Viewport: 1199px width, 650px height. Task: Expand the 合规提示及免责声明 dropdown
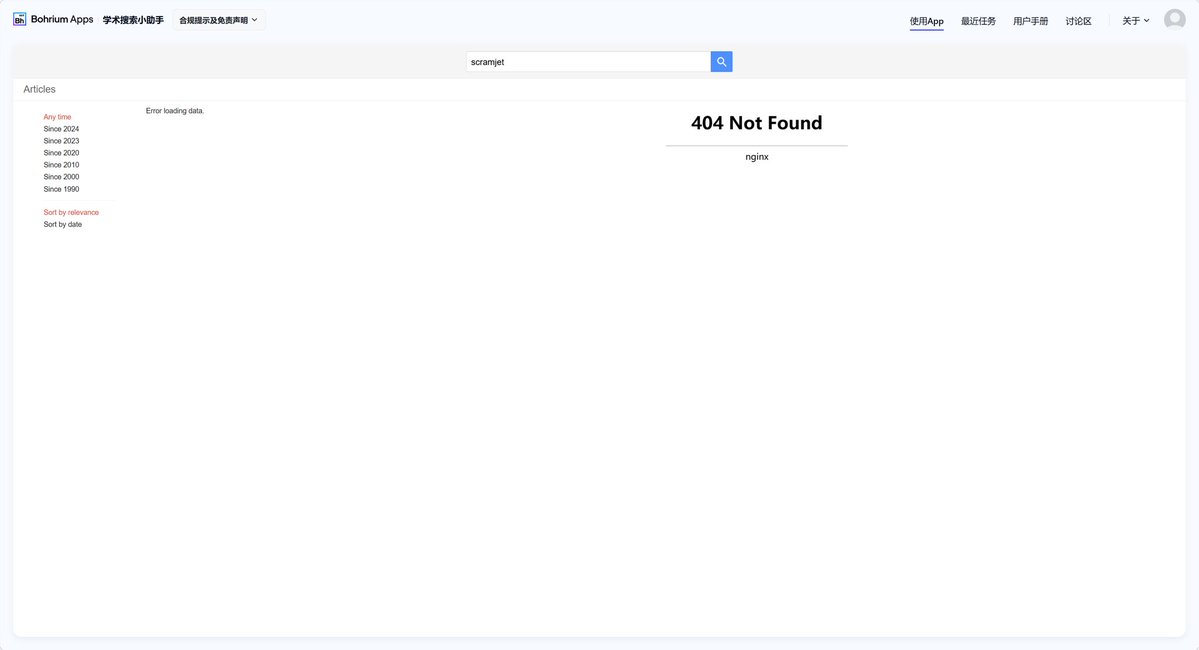coord(219,20)
